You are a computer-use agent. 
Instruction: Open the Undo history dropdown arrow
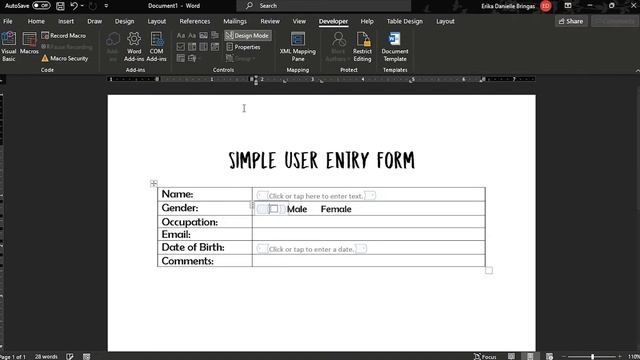pyautogui.click(x=82, y=6)
